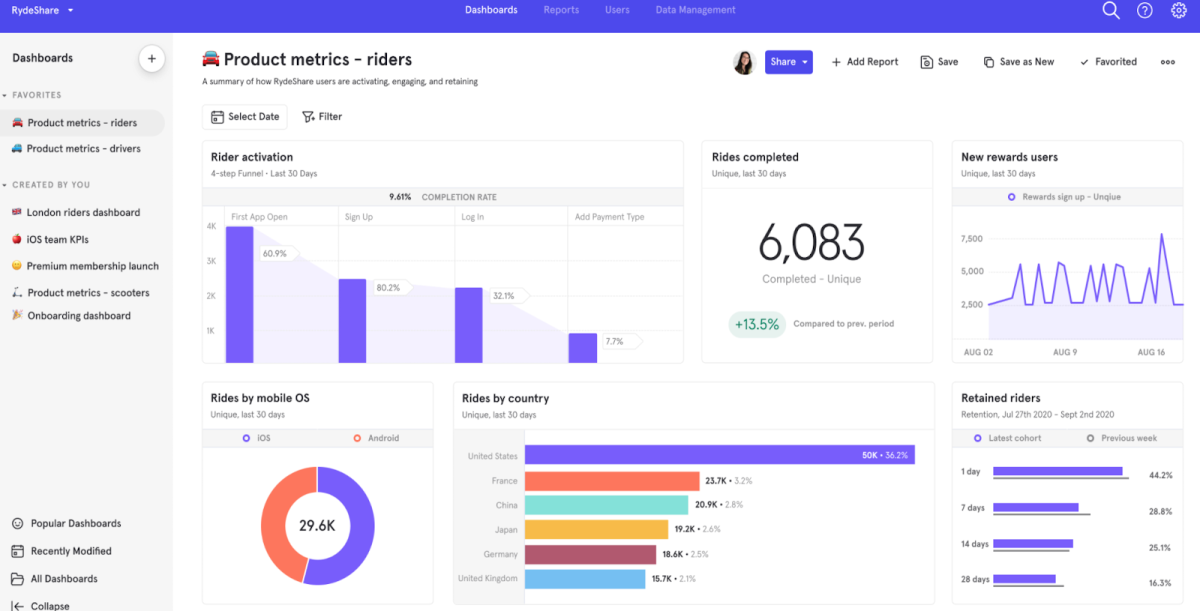Switch to the Reports tab
The image size is (1200, 611).
[561, 10]
